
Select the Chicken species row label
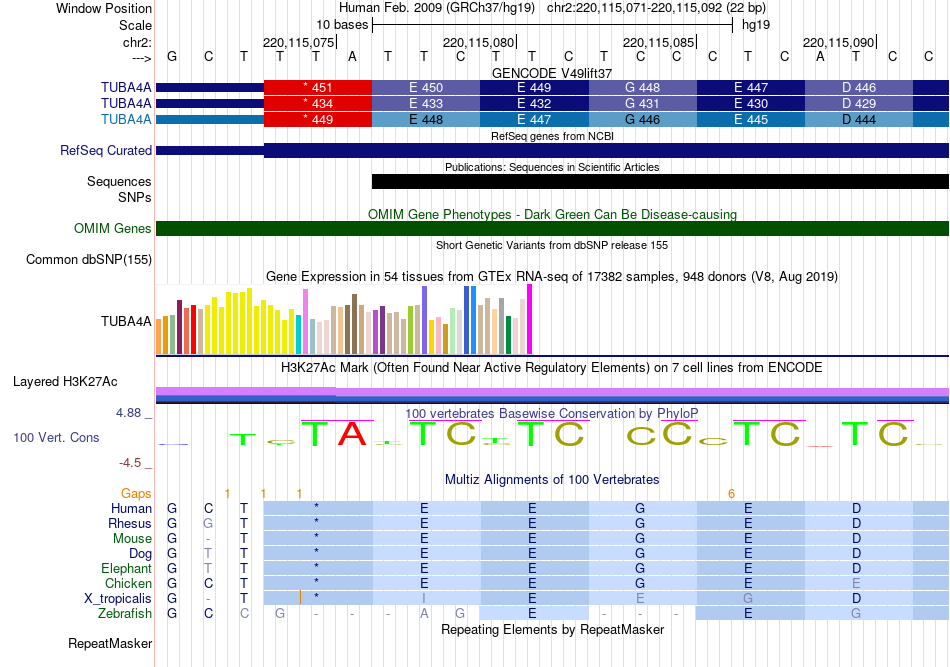128,583
